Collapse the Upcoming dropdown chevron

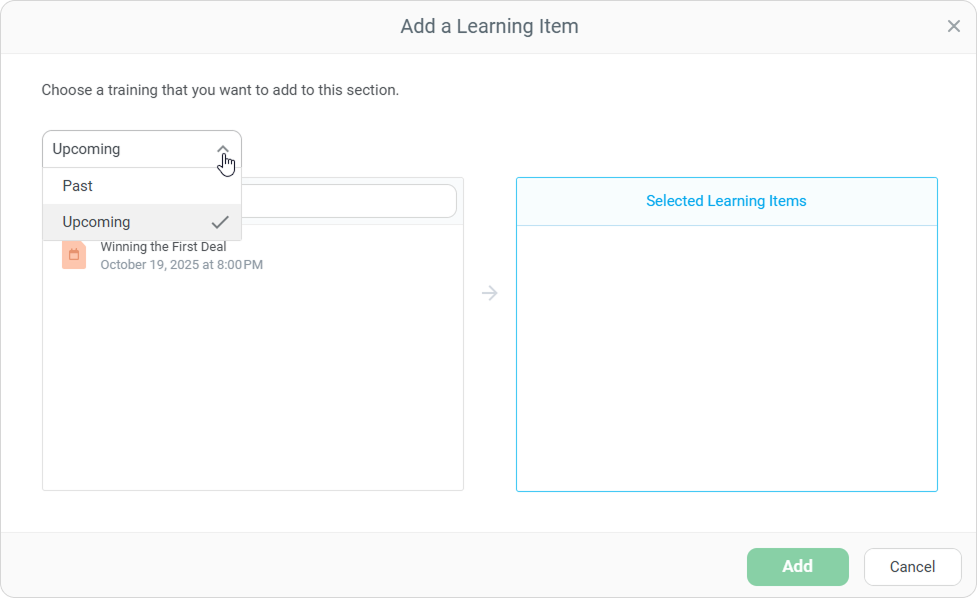click(223, 149)
